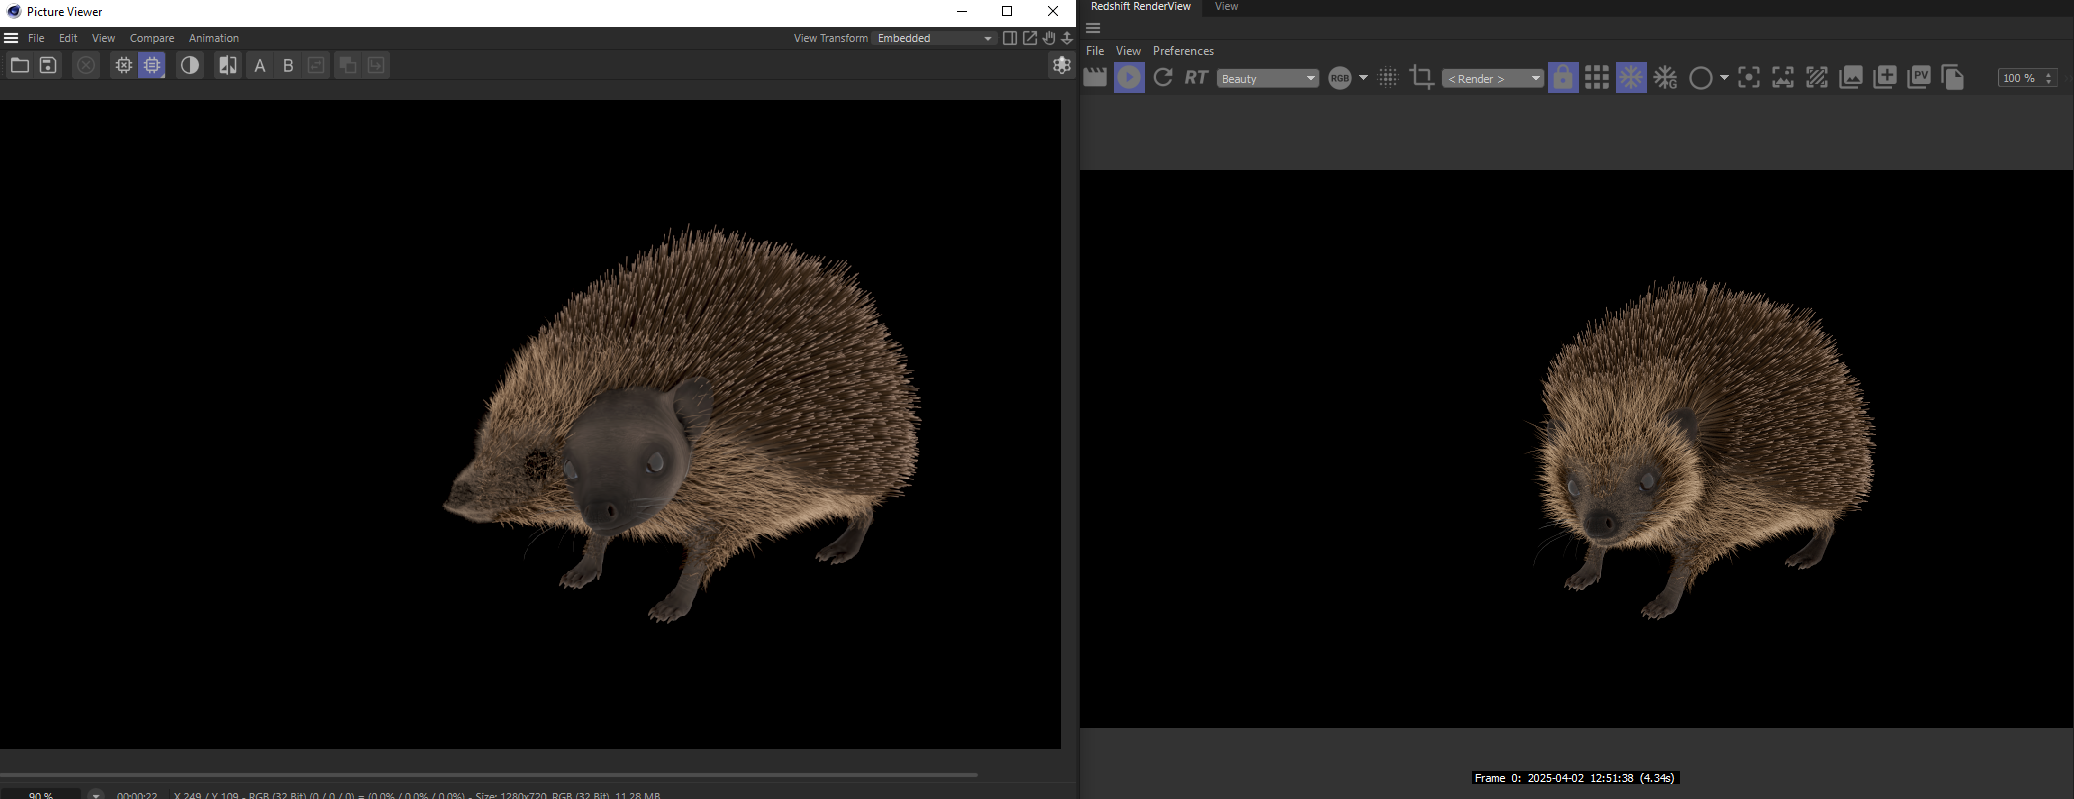The height and width of the screenshot is (799, 2074).
Task: Toggle the highlighted snowflake freeze button
Action: click(1631, 78)
